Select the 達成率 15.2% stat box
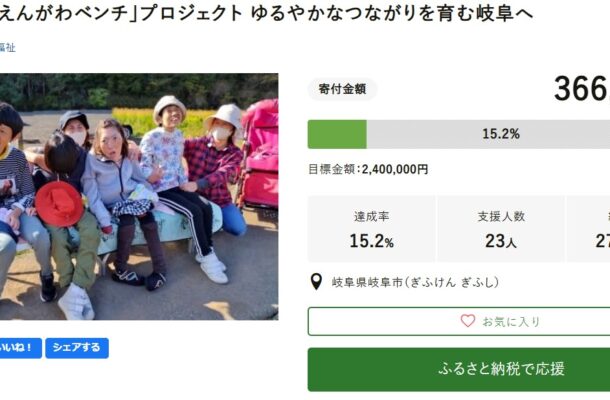Image resolution: width=610 pixels, height=400 pixels. click(x=372, y=229)
